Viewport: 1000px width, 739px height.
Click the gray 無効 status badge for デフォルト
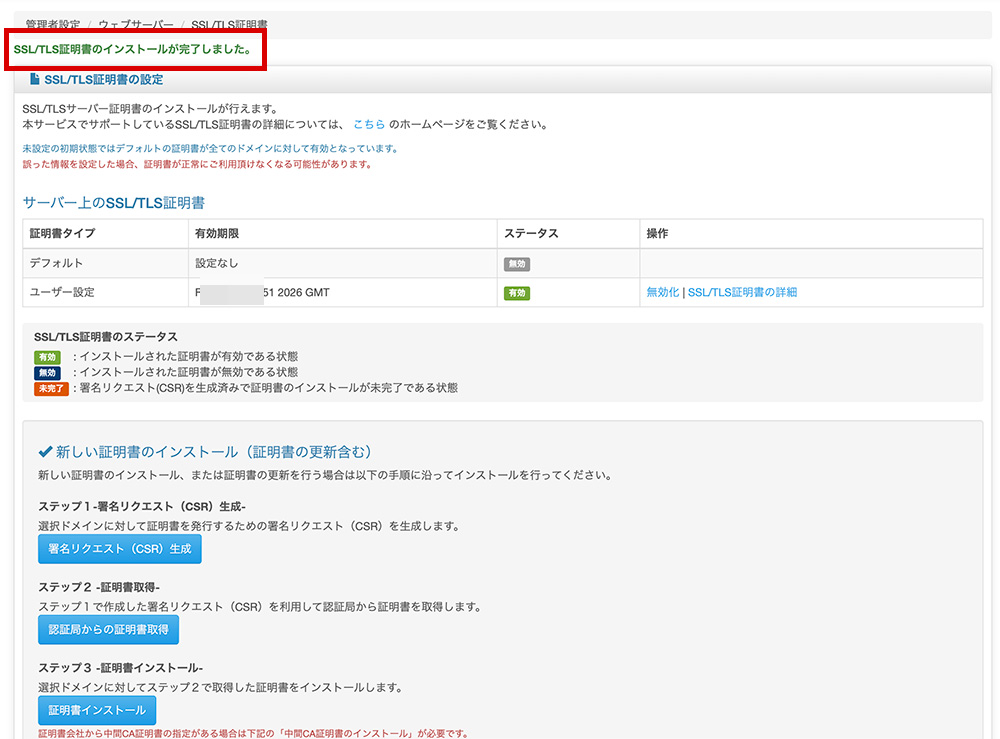pos(518,263)
